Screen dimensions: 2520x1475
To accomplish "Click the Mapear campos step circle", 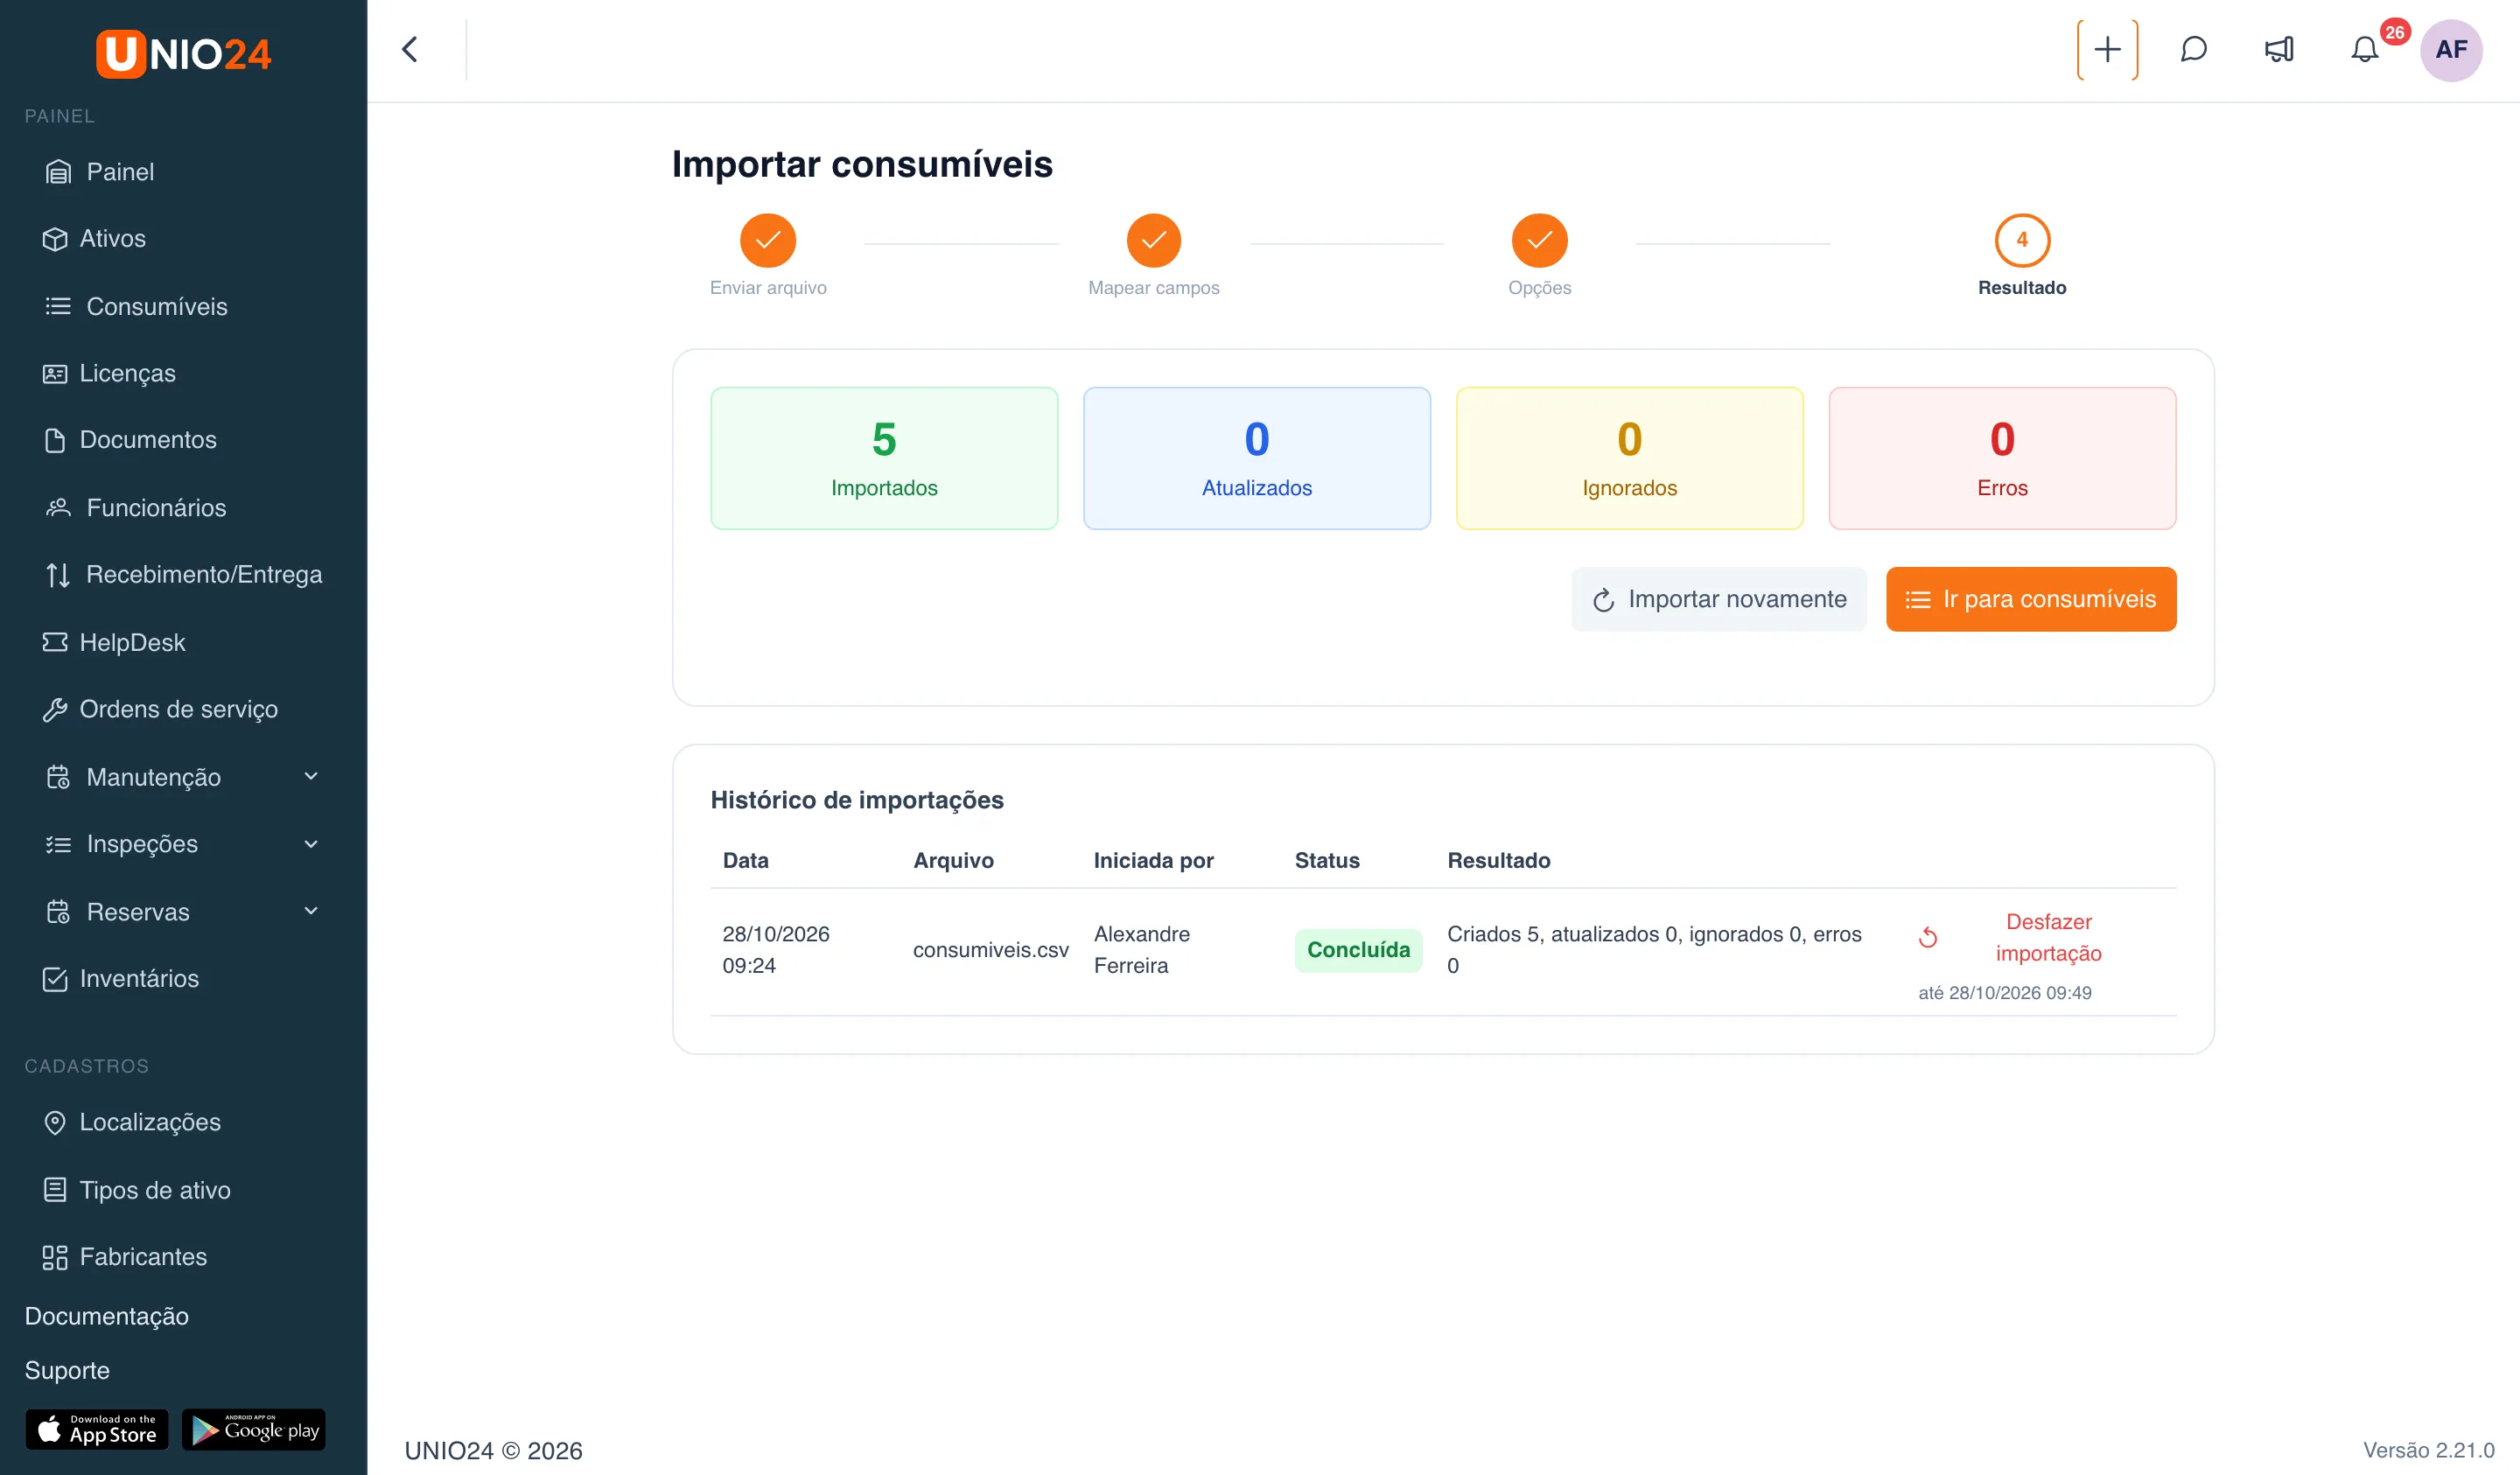I will (x=1154, y=240).
